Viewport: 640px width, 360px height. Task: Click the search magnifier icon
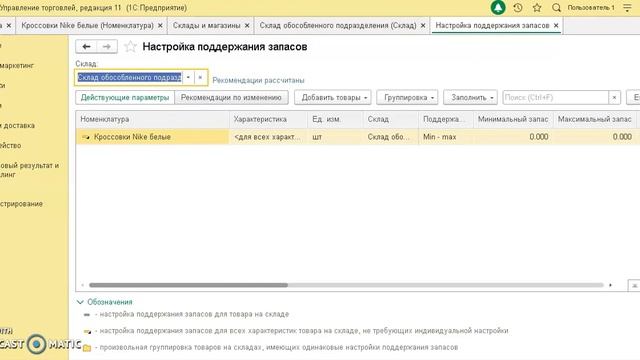[556, 7]
